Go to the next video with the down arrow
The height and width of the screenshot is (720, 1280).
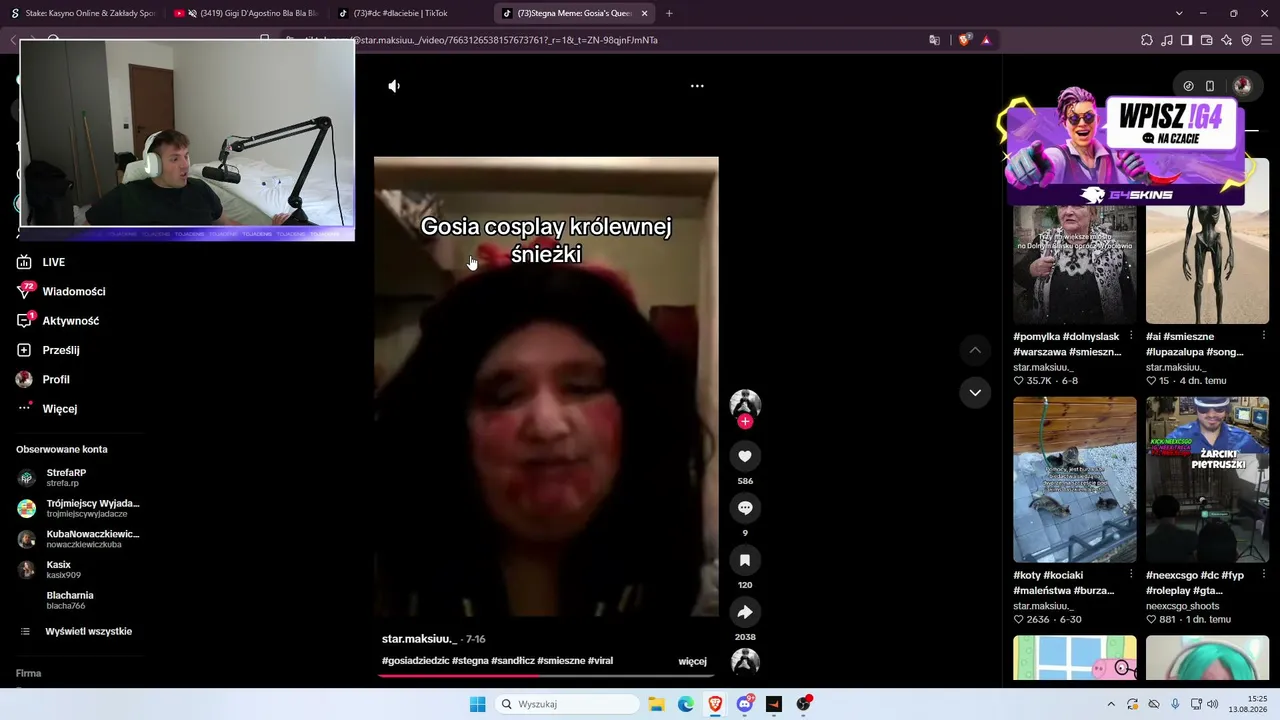click(975, 392)
